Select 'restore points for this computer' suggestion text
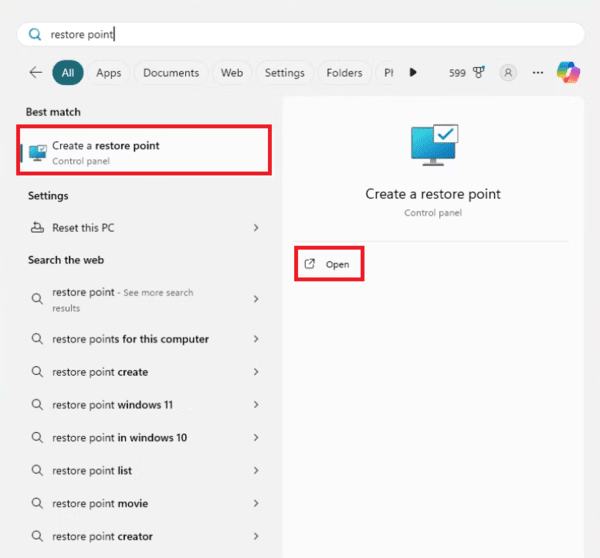600x558 pixels. coord(130,339)
